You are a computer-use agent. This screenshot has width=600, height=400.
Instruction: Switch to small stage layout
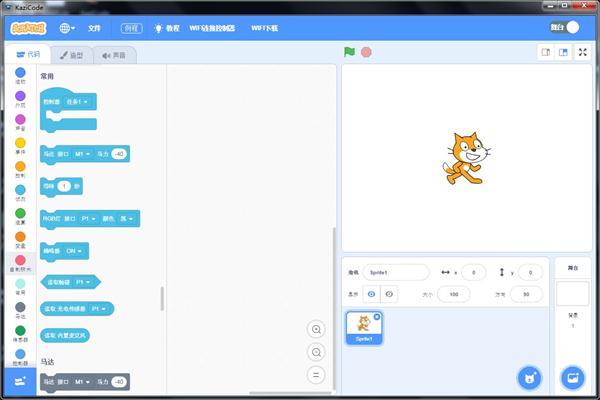click(546, 52)
